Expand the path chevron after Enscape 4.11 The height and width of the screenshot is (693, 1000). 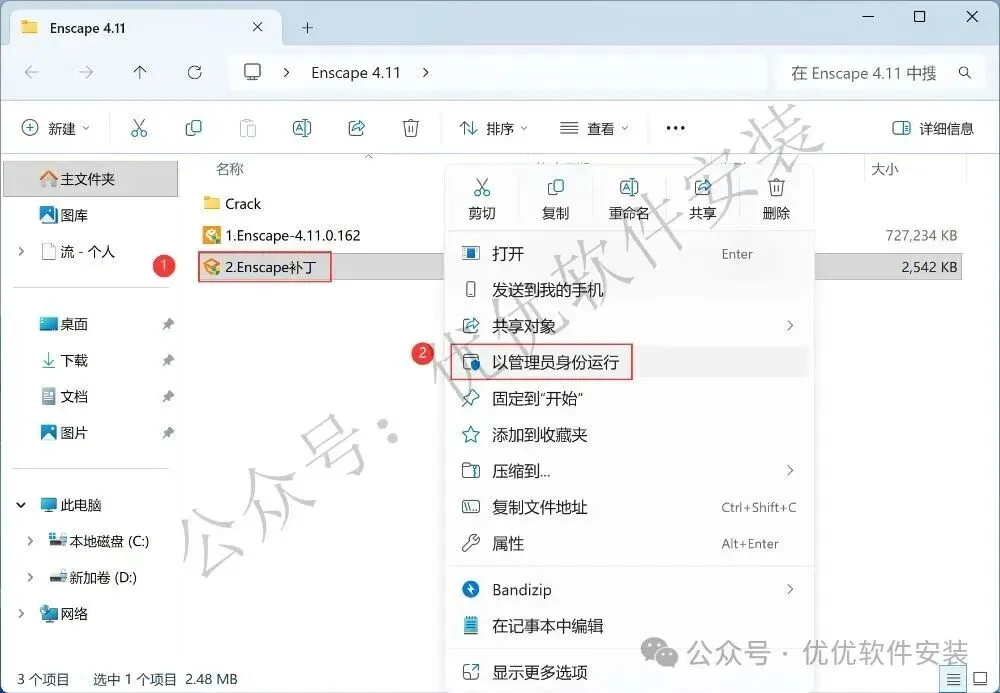[x=425, y=73]
